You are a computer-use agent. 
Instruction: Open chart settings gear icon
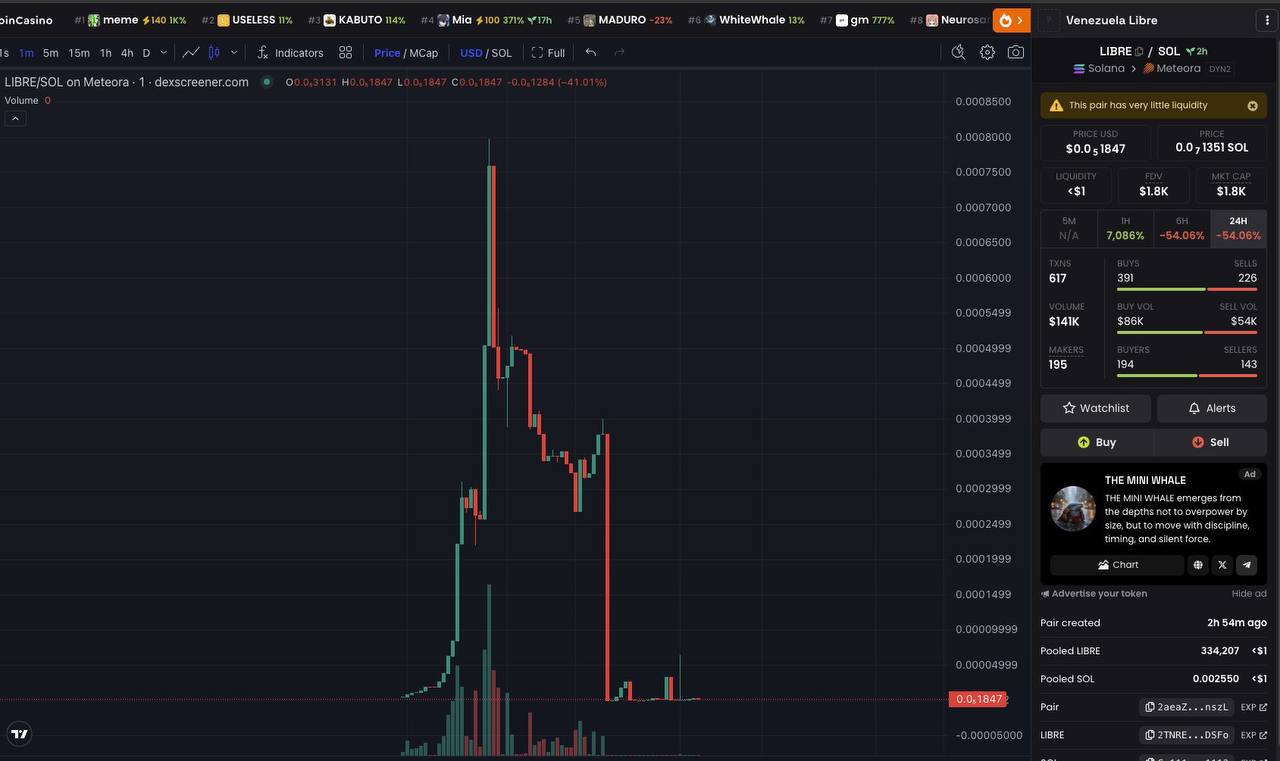pyautogui.click(x=987, y=53)
